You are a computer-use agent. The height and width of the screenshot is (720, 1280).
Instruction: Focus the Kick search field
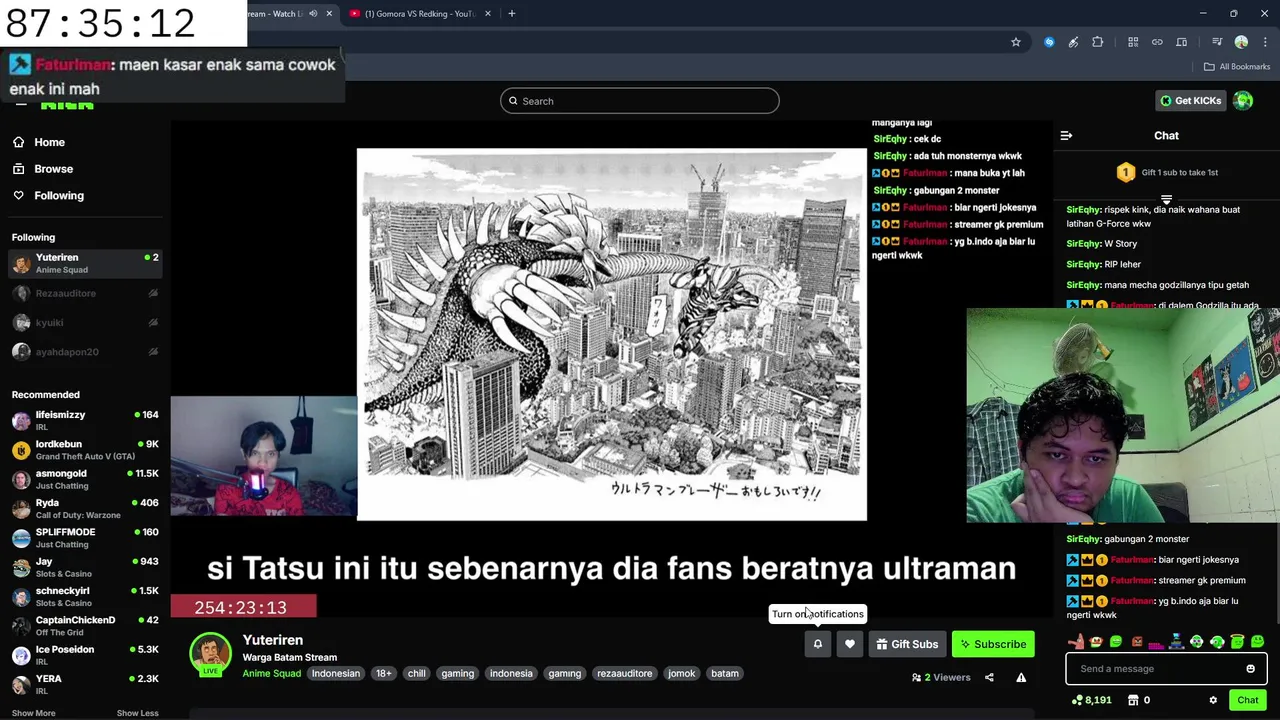click(x=640, y=101)
